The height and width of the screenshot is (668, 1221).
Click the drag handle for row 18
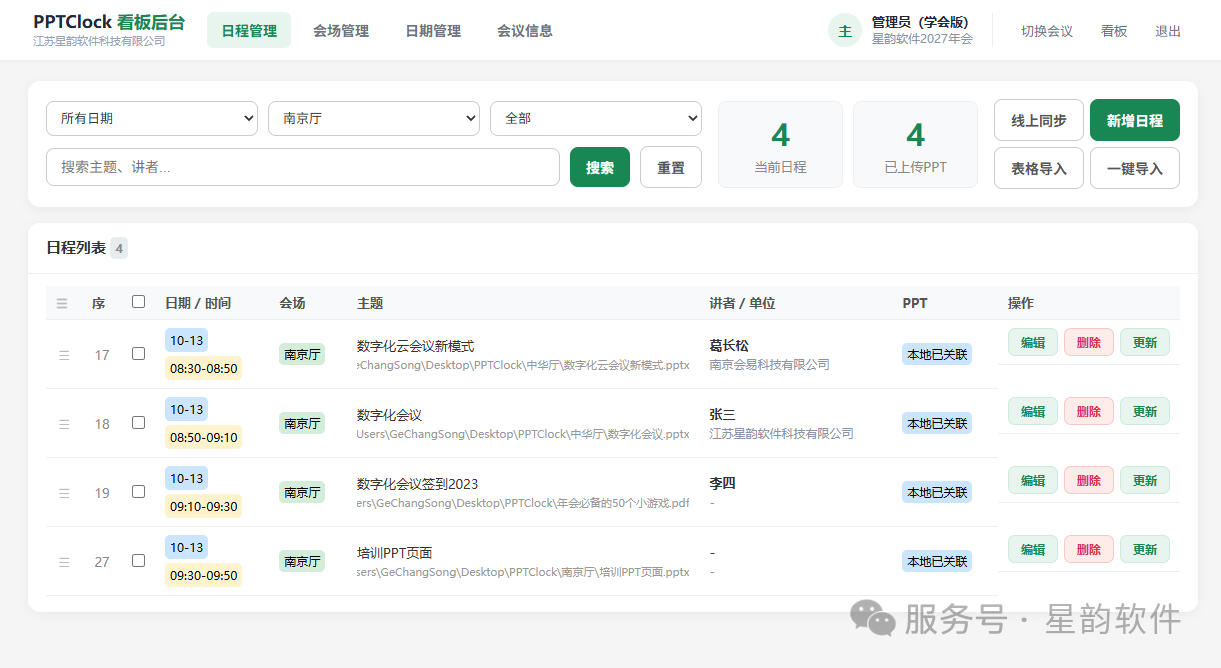point(64,424)
